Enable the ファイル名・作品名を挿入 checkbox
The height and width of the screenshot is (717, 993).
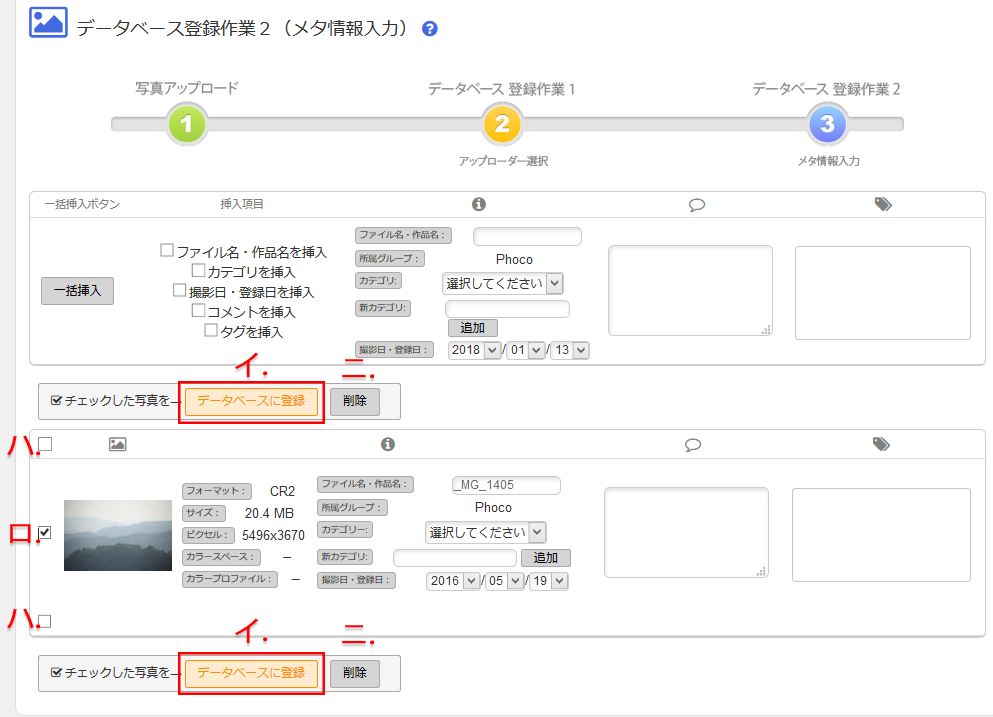pos(168,251)
